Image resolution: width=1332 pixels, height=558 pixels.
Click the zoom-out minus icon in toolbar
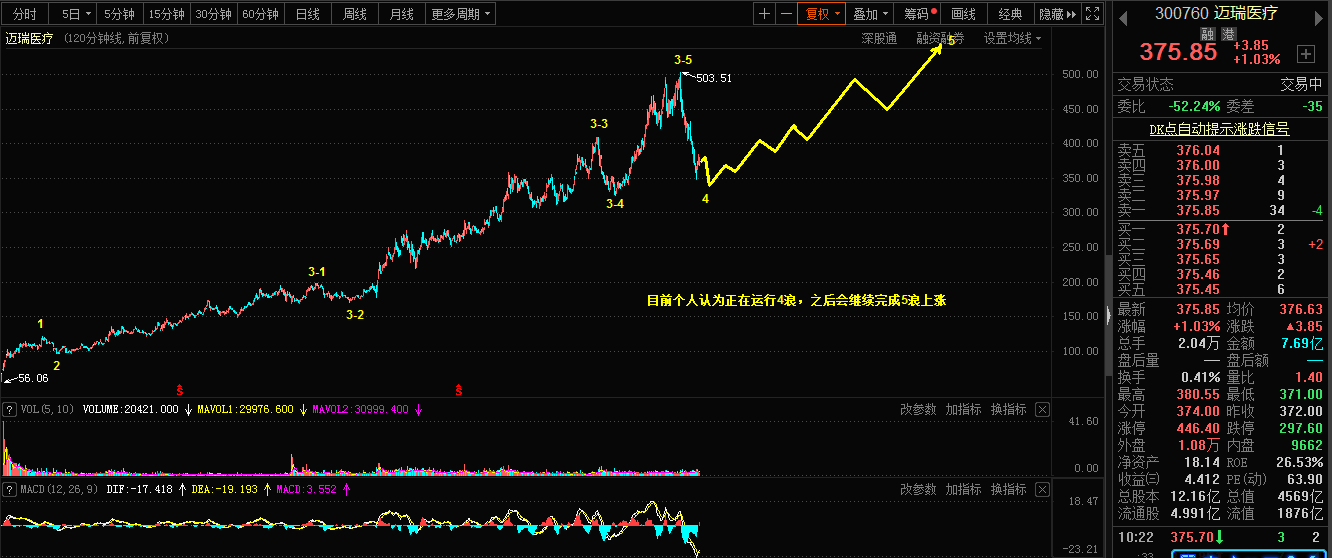[786, 14]
